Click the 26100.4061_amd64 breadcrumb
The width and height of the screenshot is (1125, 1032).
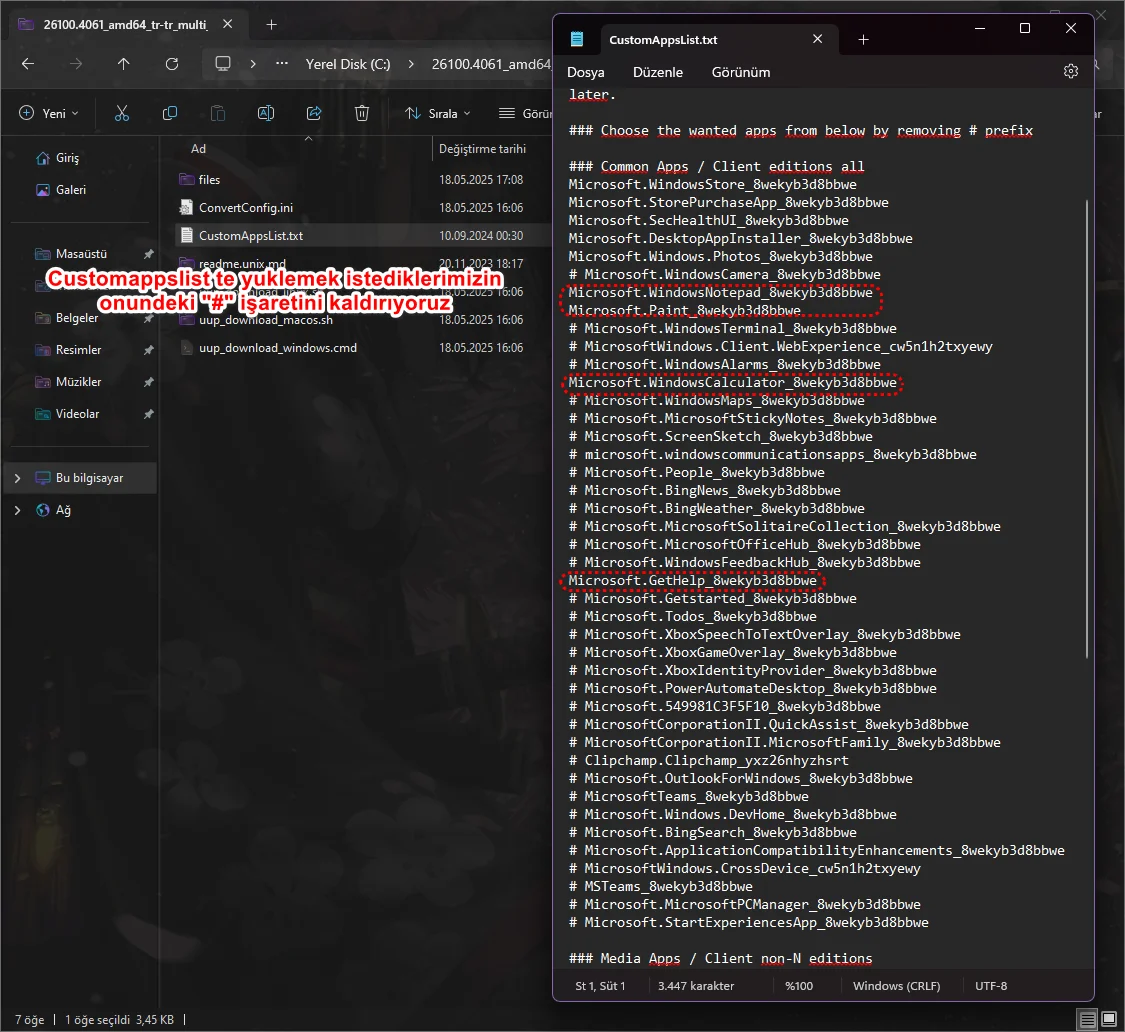pos(491,64)
